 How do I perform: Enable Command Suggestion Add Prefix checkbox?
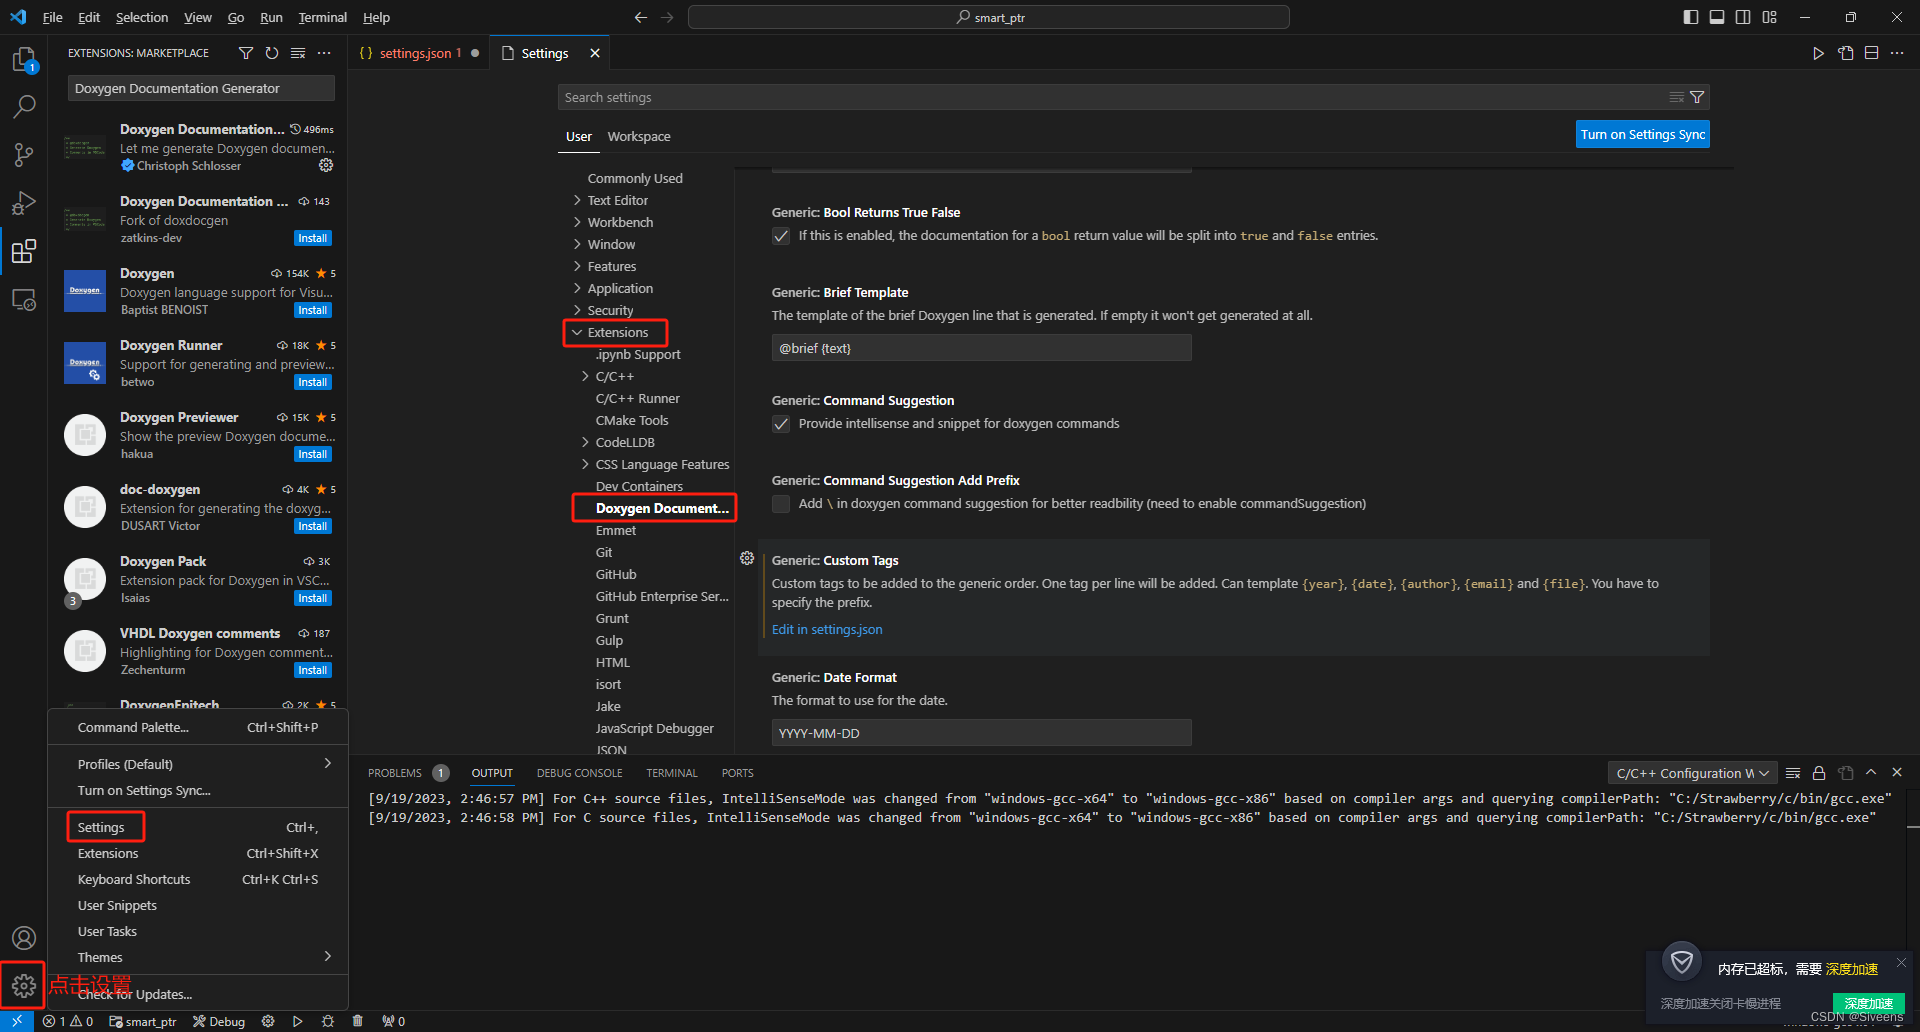pyautogui.click(x=781, y=504)
